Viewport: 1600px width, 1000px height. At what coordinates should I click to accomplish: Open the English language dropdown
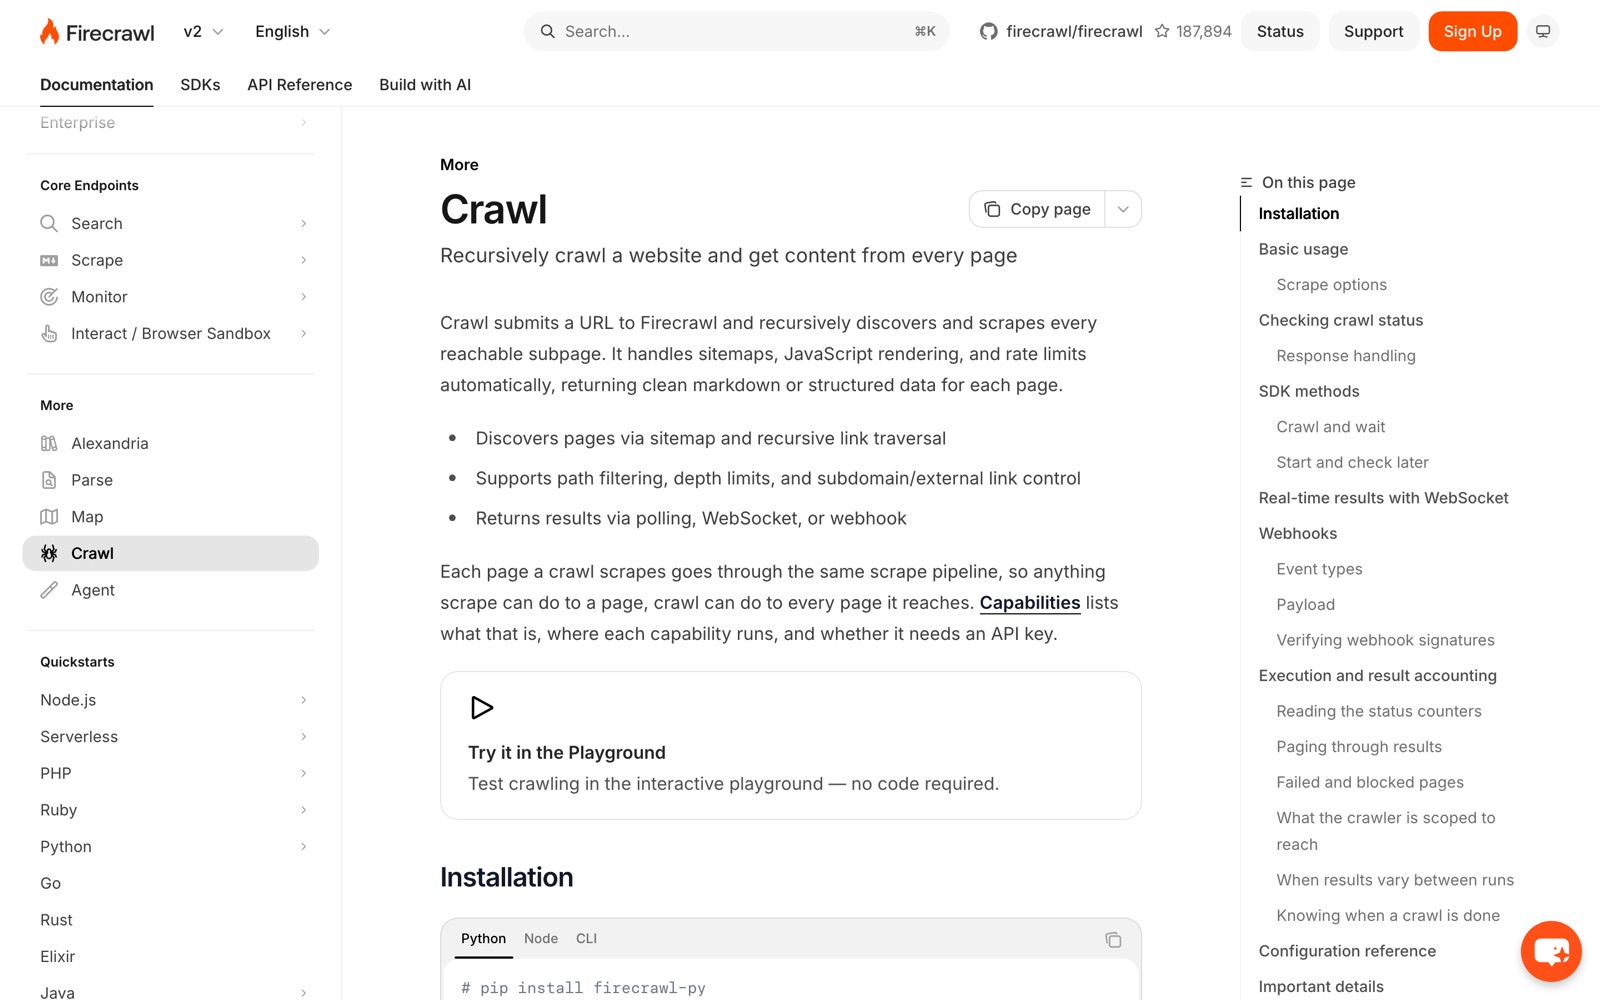coord(292,32)
